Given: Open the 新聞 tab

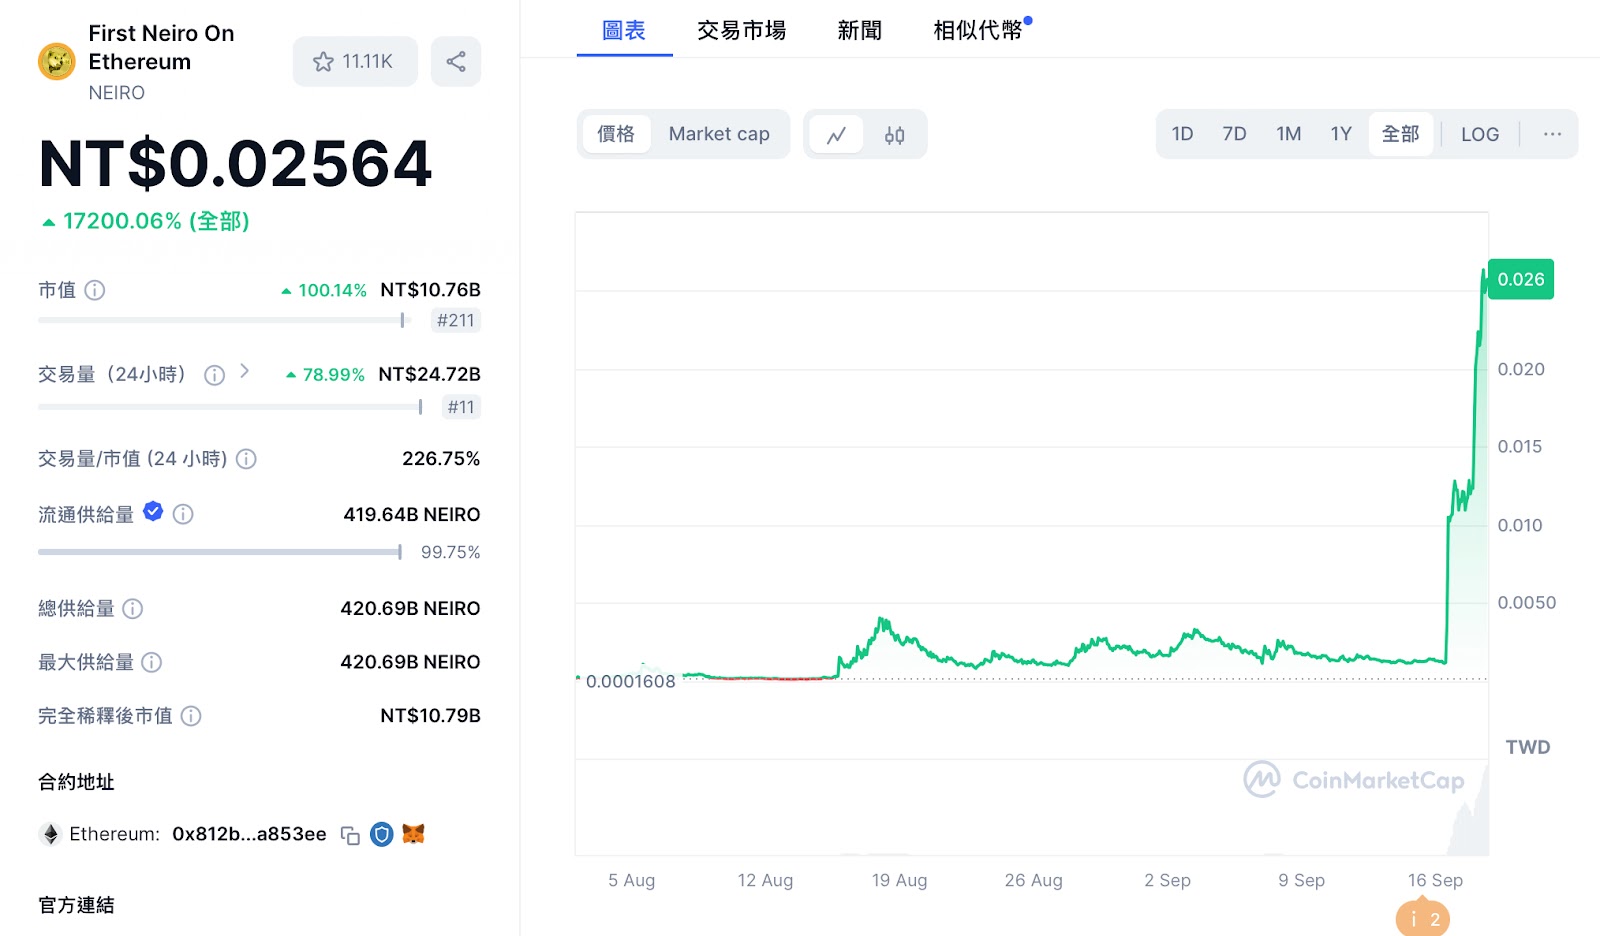Looking at the screenshot, I should coord(860,30).
